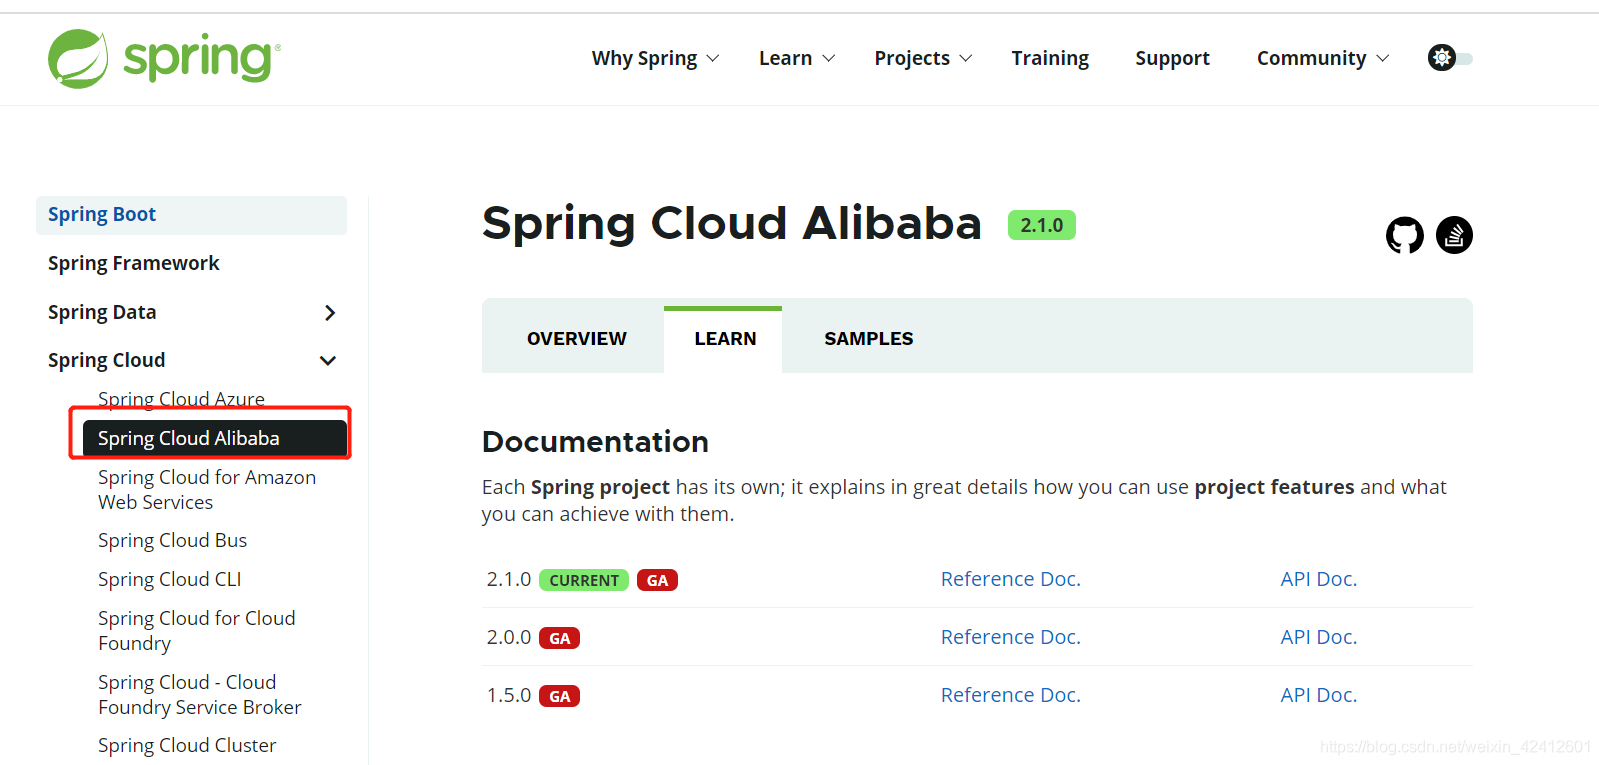Image resolution: width=1599 pixels, height=765 pixels.
Task: Collapse the Spring Cloud chevron
Action: click(x=328, y=361)
